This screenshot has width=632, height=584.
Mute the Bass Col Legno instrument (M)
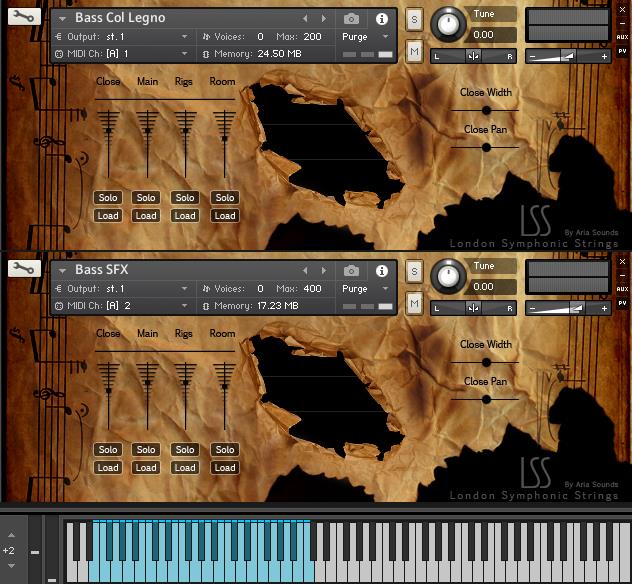click(414, 51)
